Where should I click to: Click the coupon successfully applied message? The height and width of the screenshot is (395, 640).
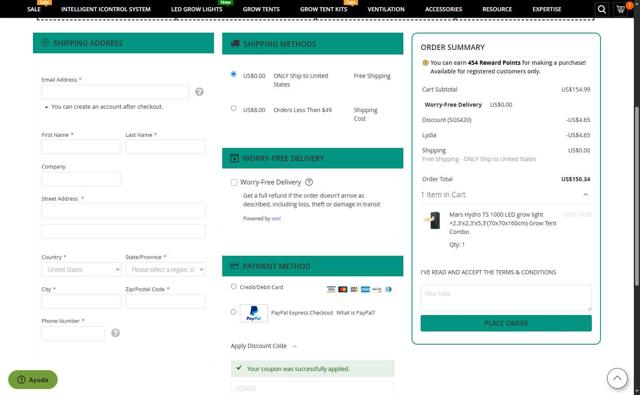313,368
